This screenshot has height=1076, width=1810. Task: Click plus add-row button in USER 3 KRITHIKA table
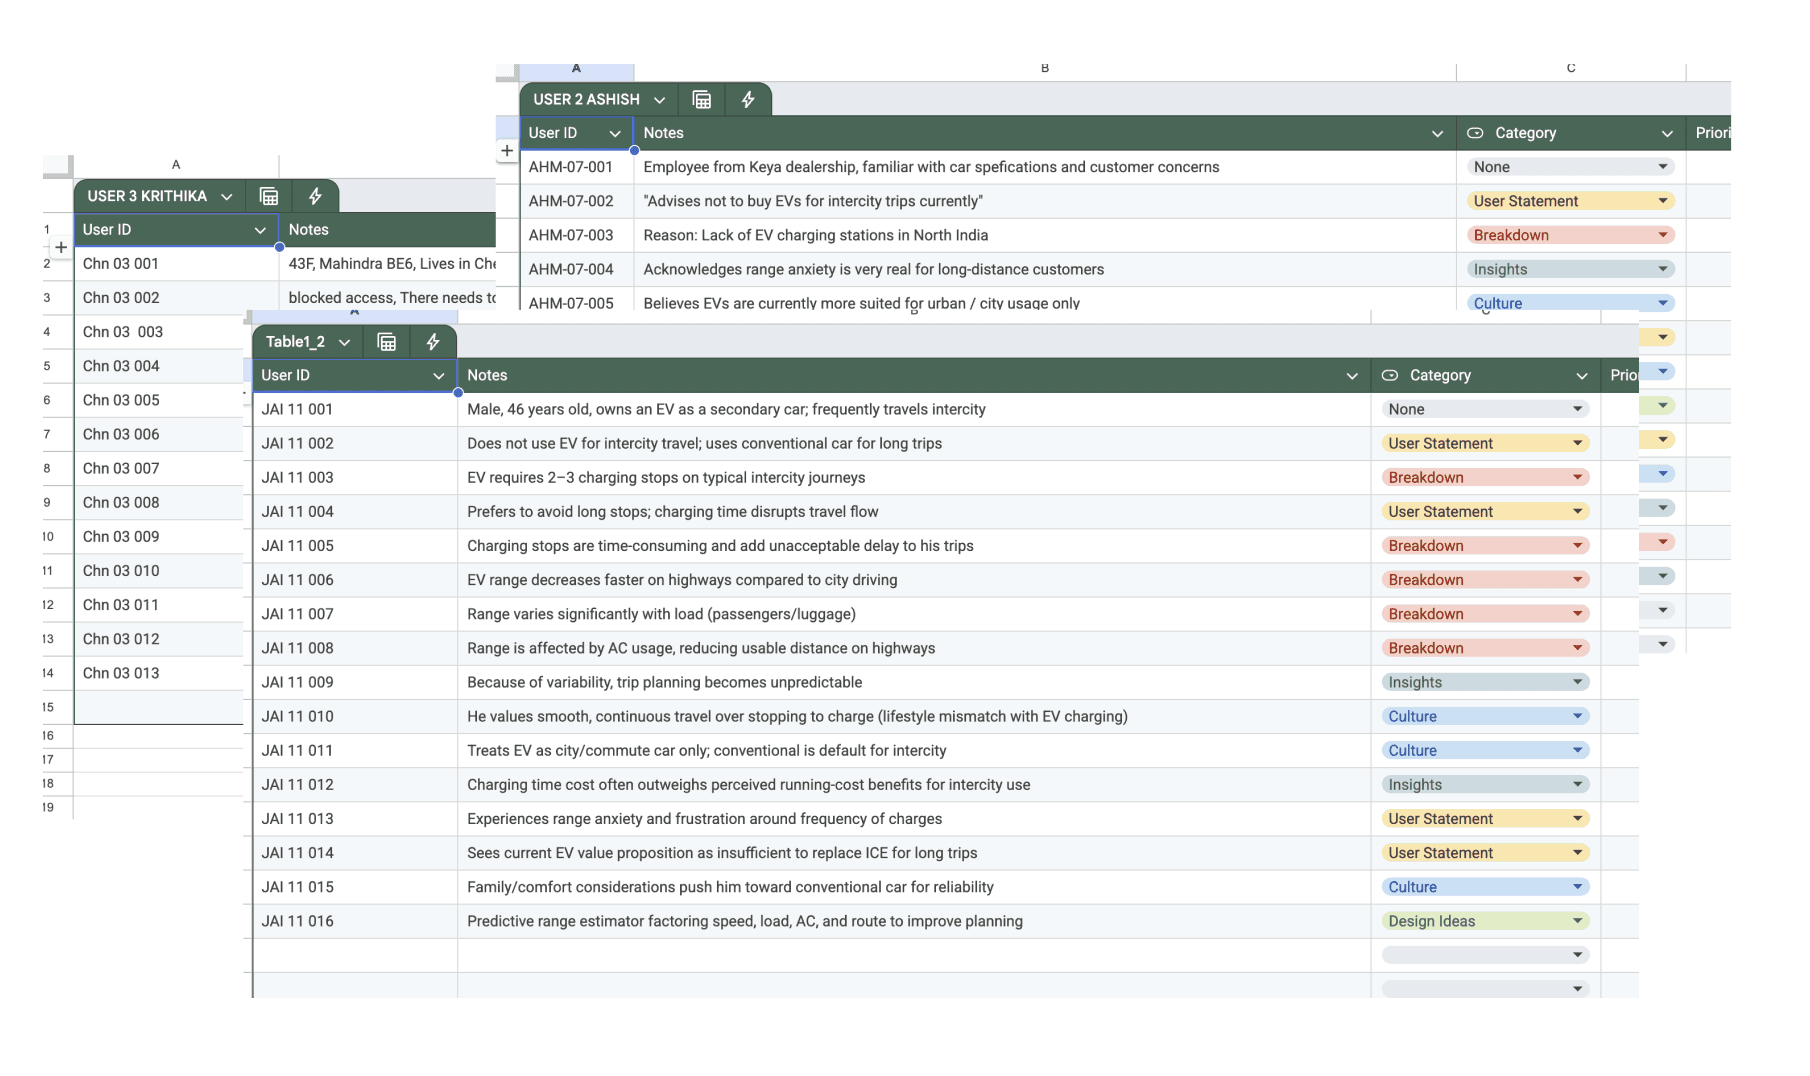61,247
